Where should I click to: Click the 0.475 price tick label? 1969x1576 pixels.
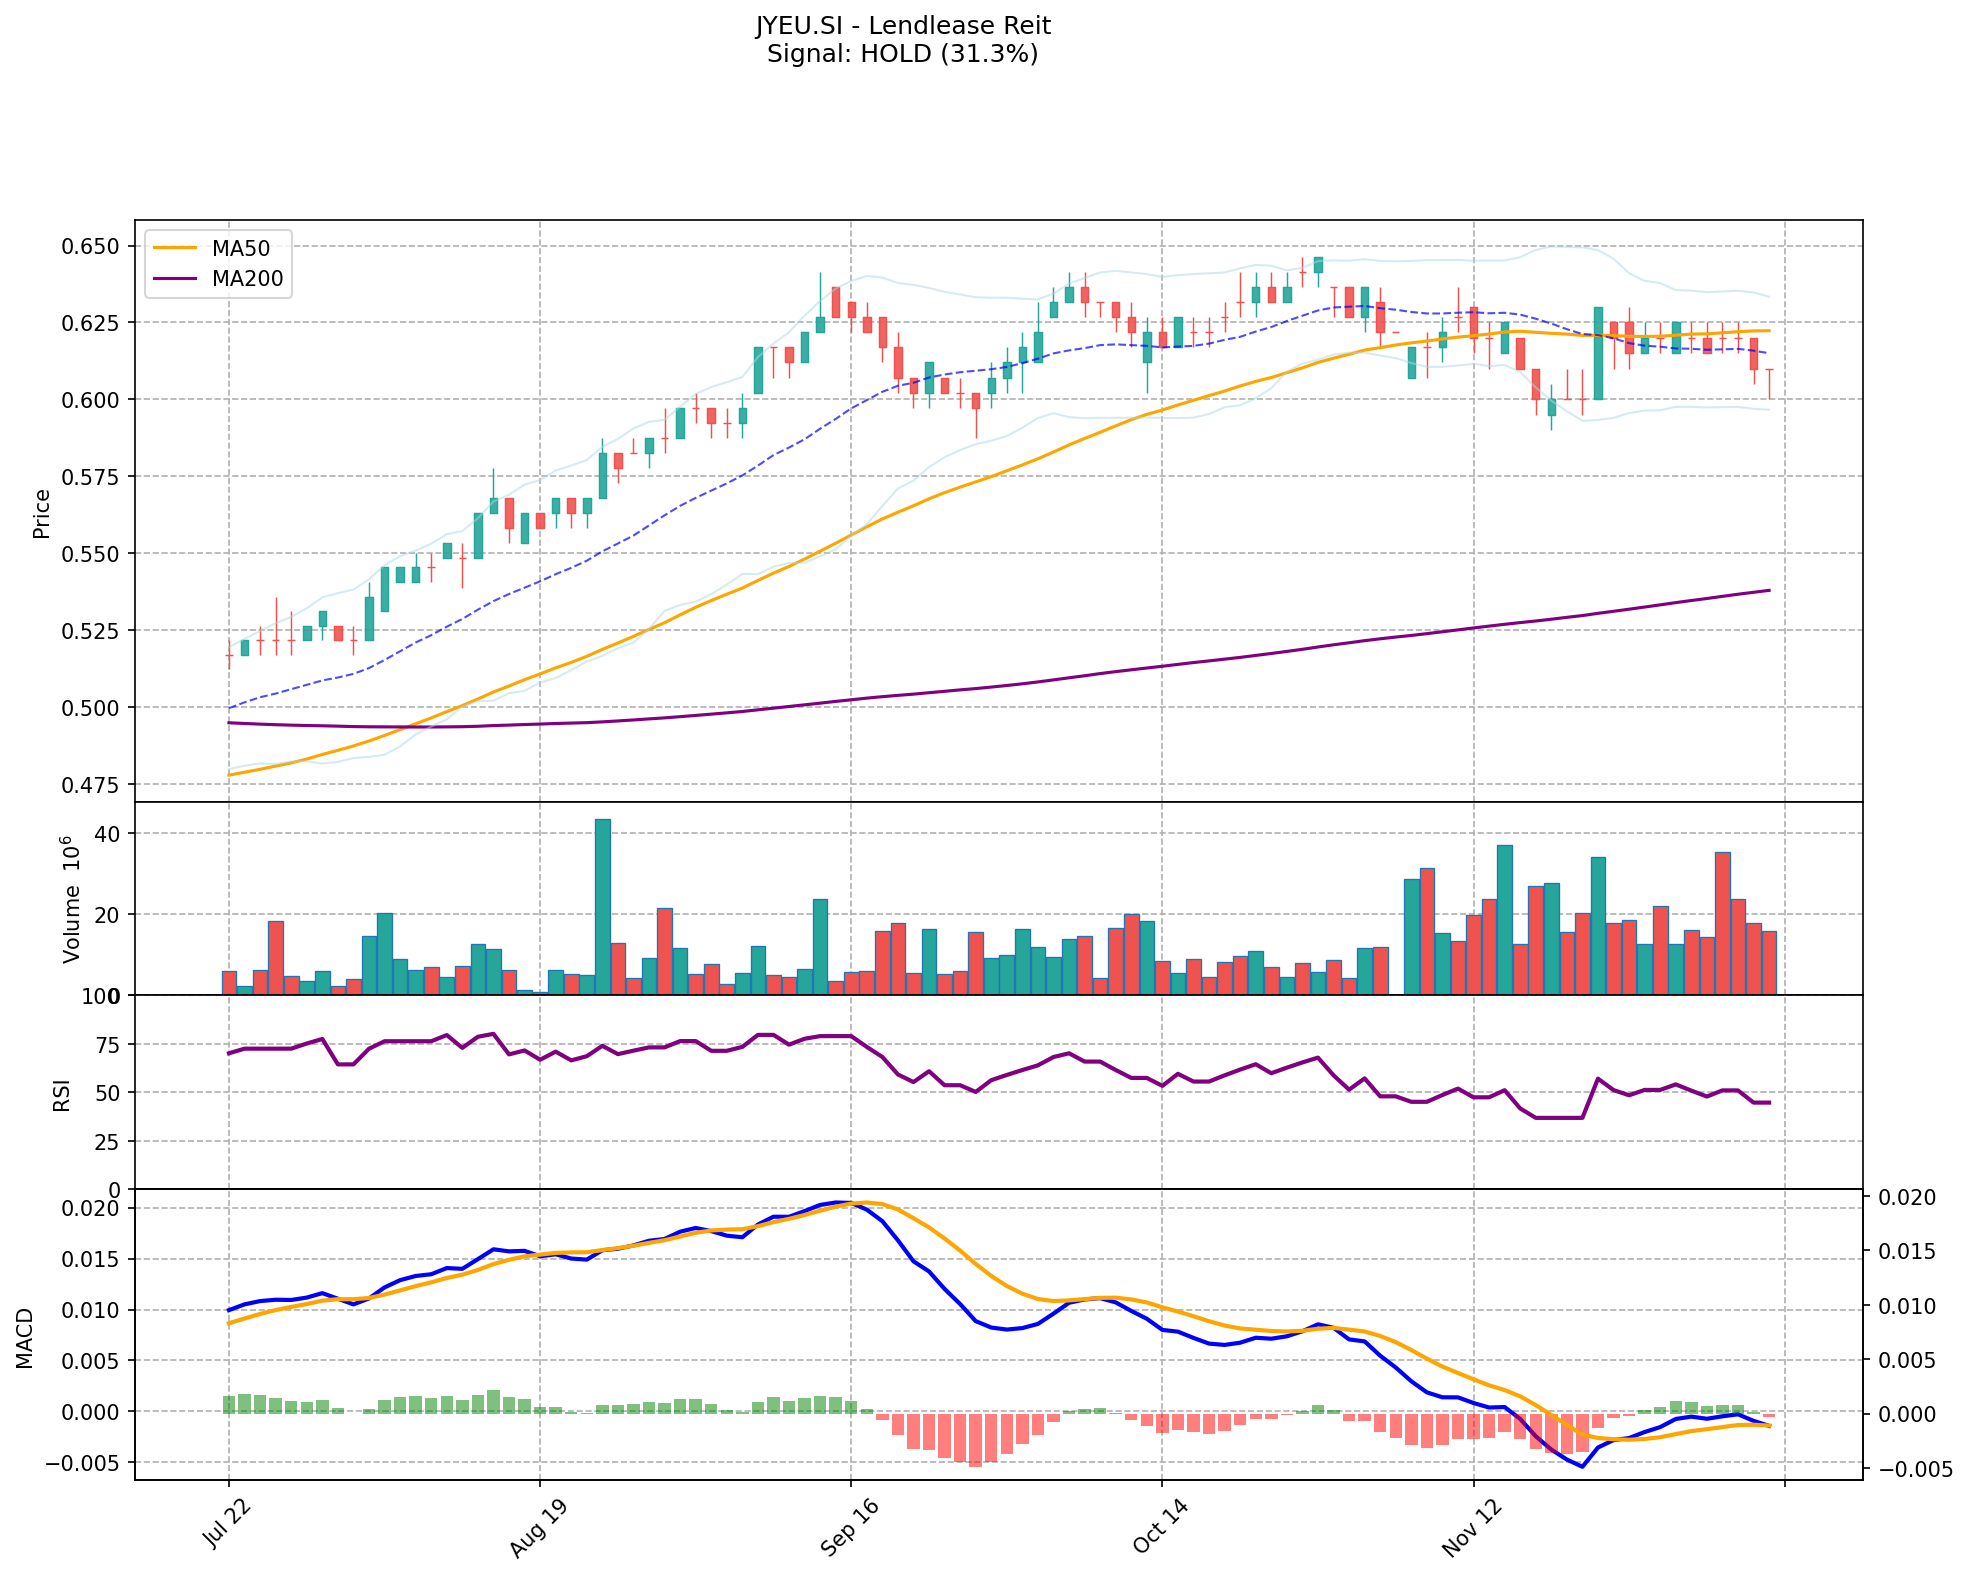(90, 785)
